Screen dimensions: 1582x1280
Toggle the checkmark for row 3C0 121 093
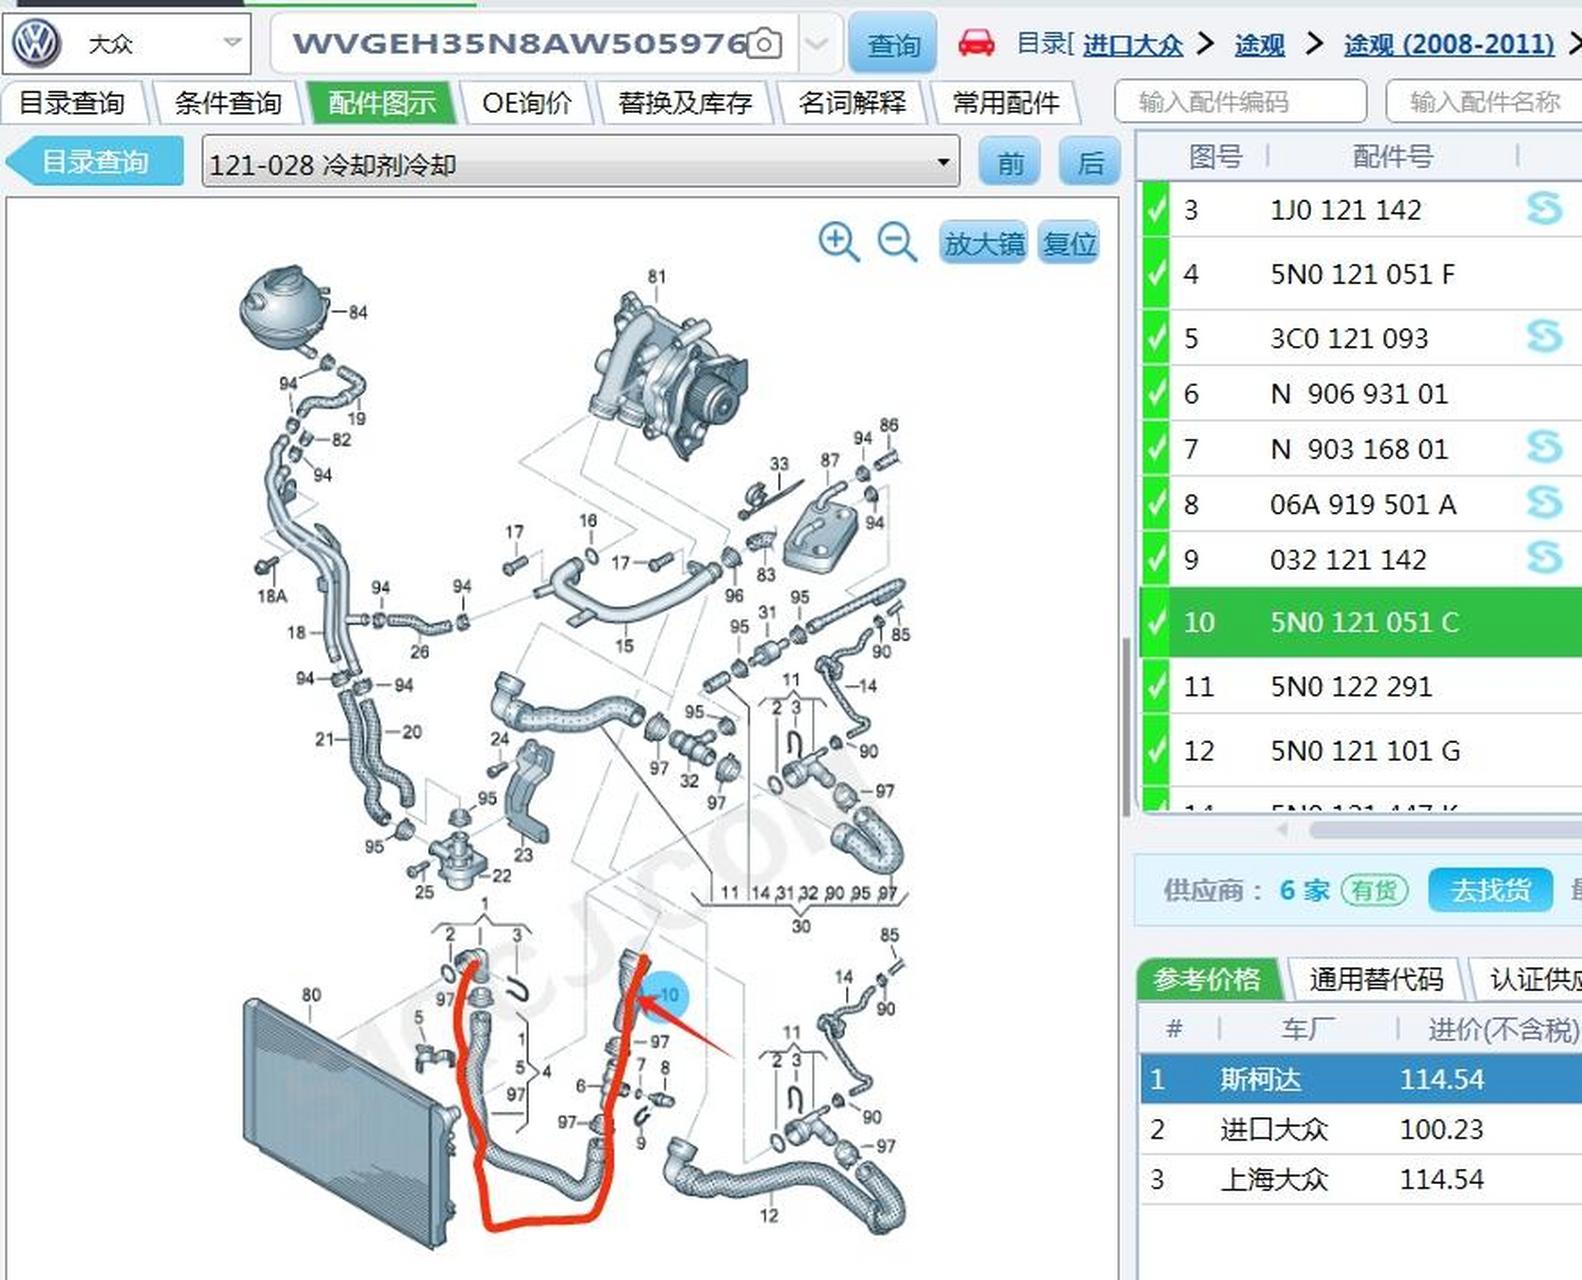pyautogui.click(x=1155, y=338)
